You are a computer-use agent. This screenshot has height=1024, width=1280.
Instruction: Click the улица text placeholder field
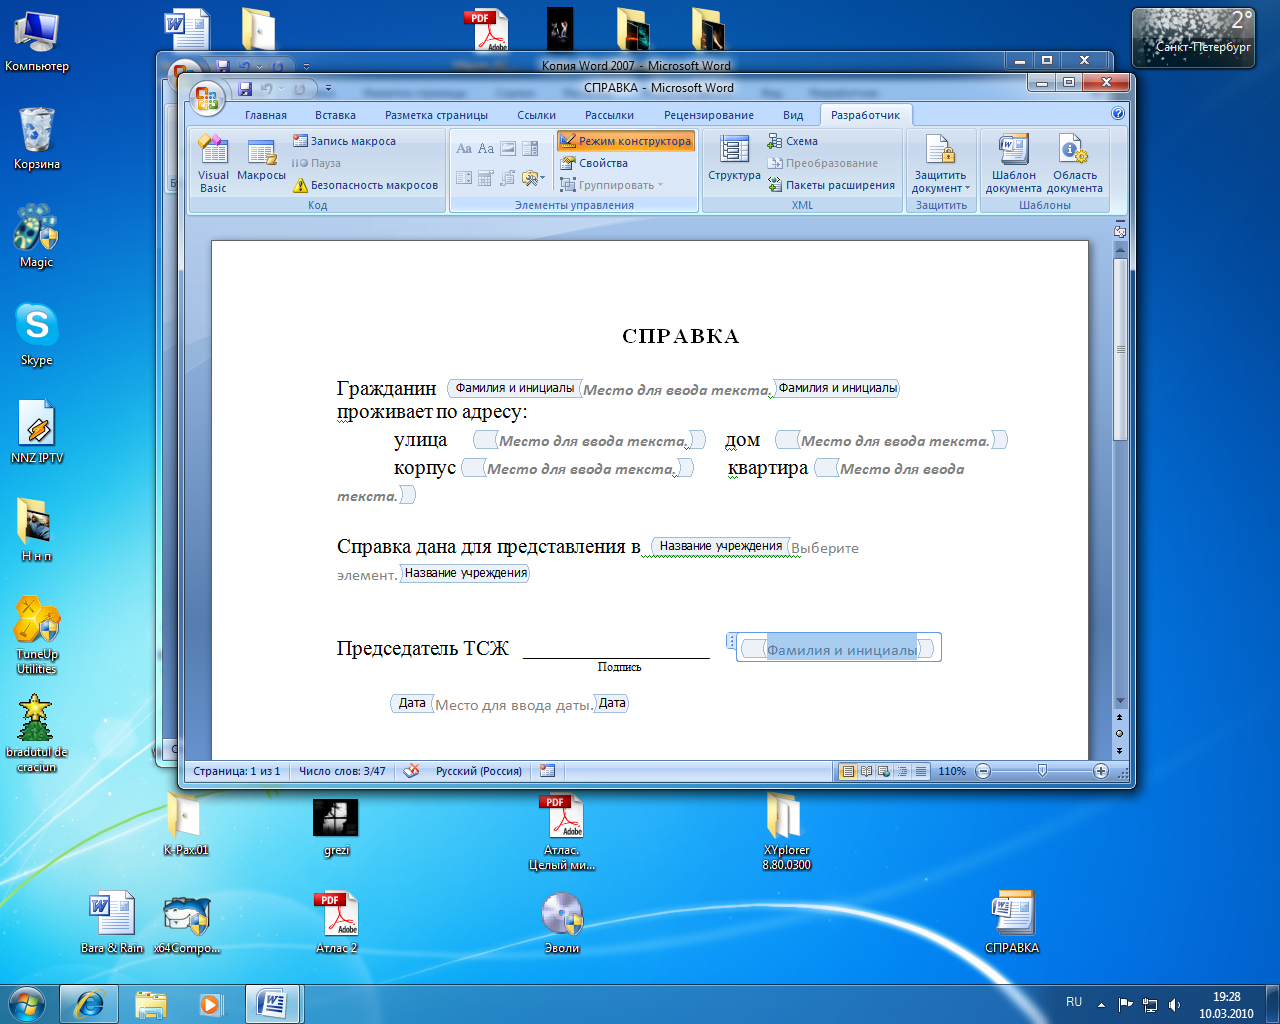(x=592, y=441)
